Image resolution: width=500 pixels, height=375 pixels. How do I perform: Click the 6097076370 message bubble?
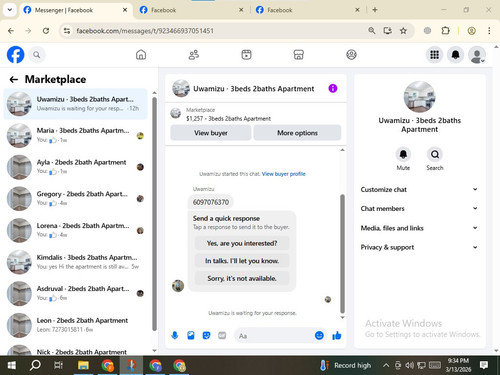(211, 202)
